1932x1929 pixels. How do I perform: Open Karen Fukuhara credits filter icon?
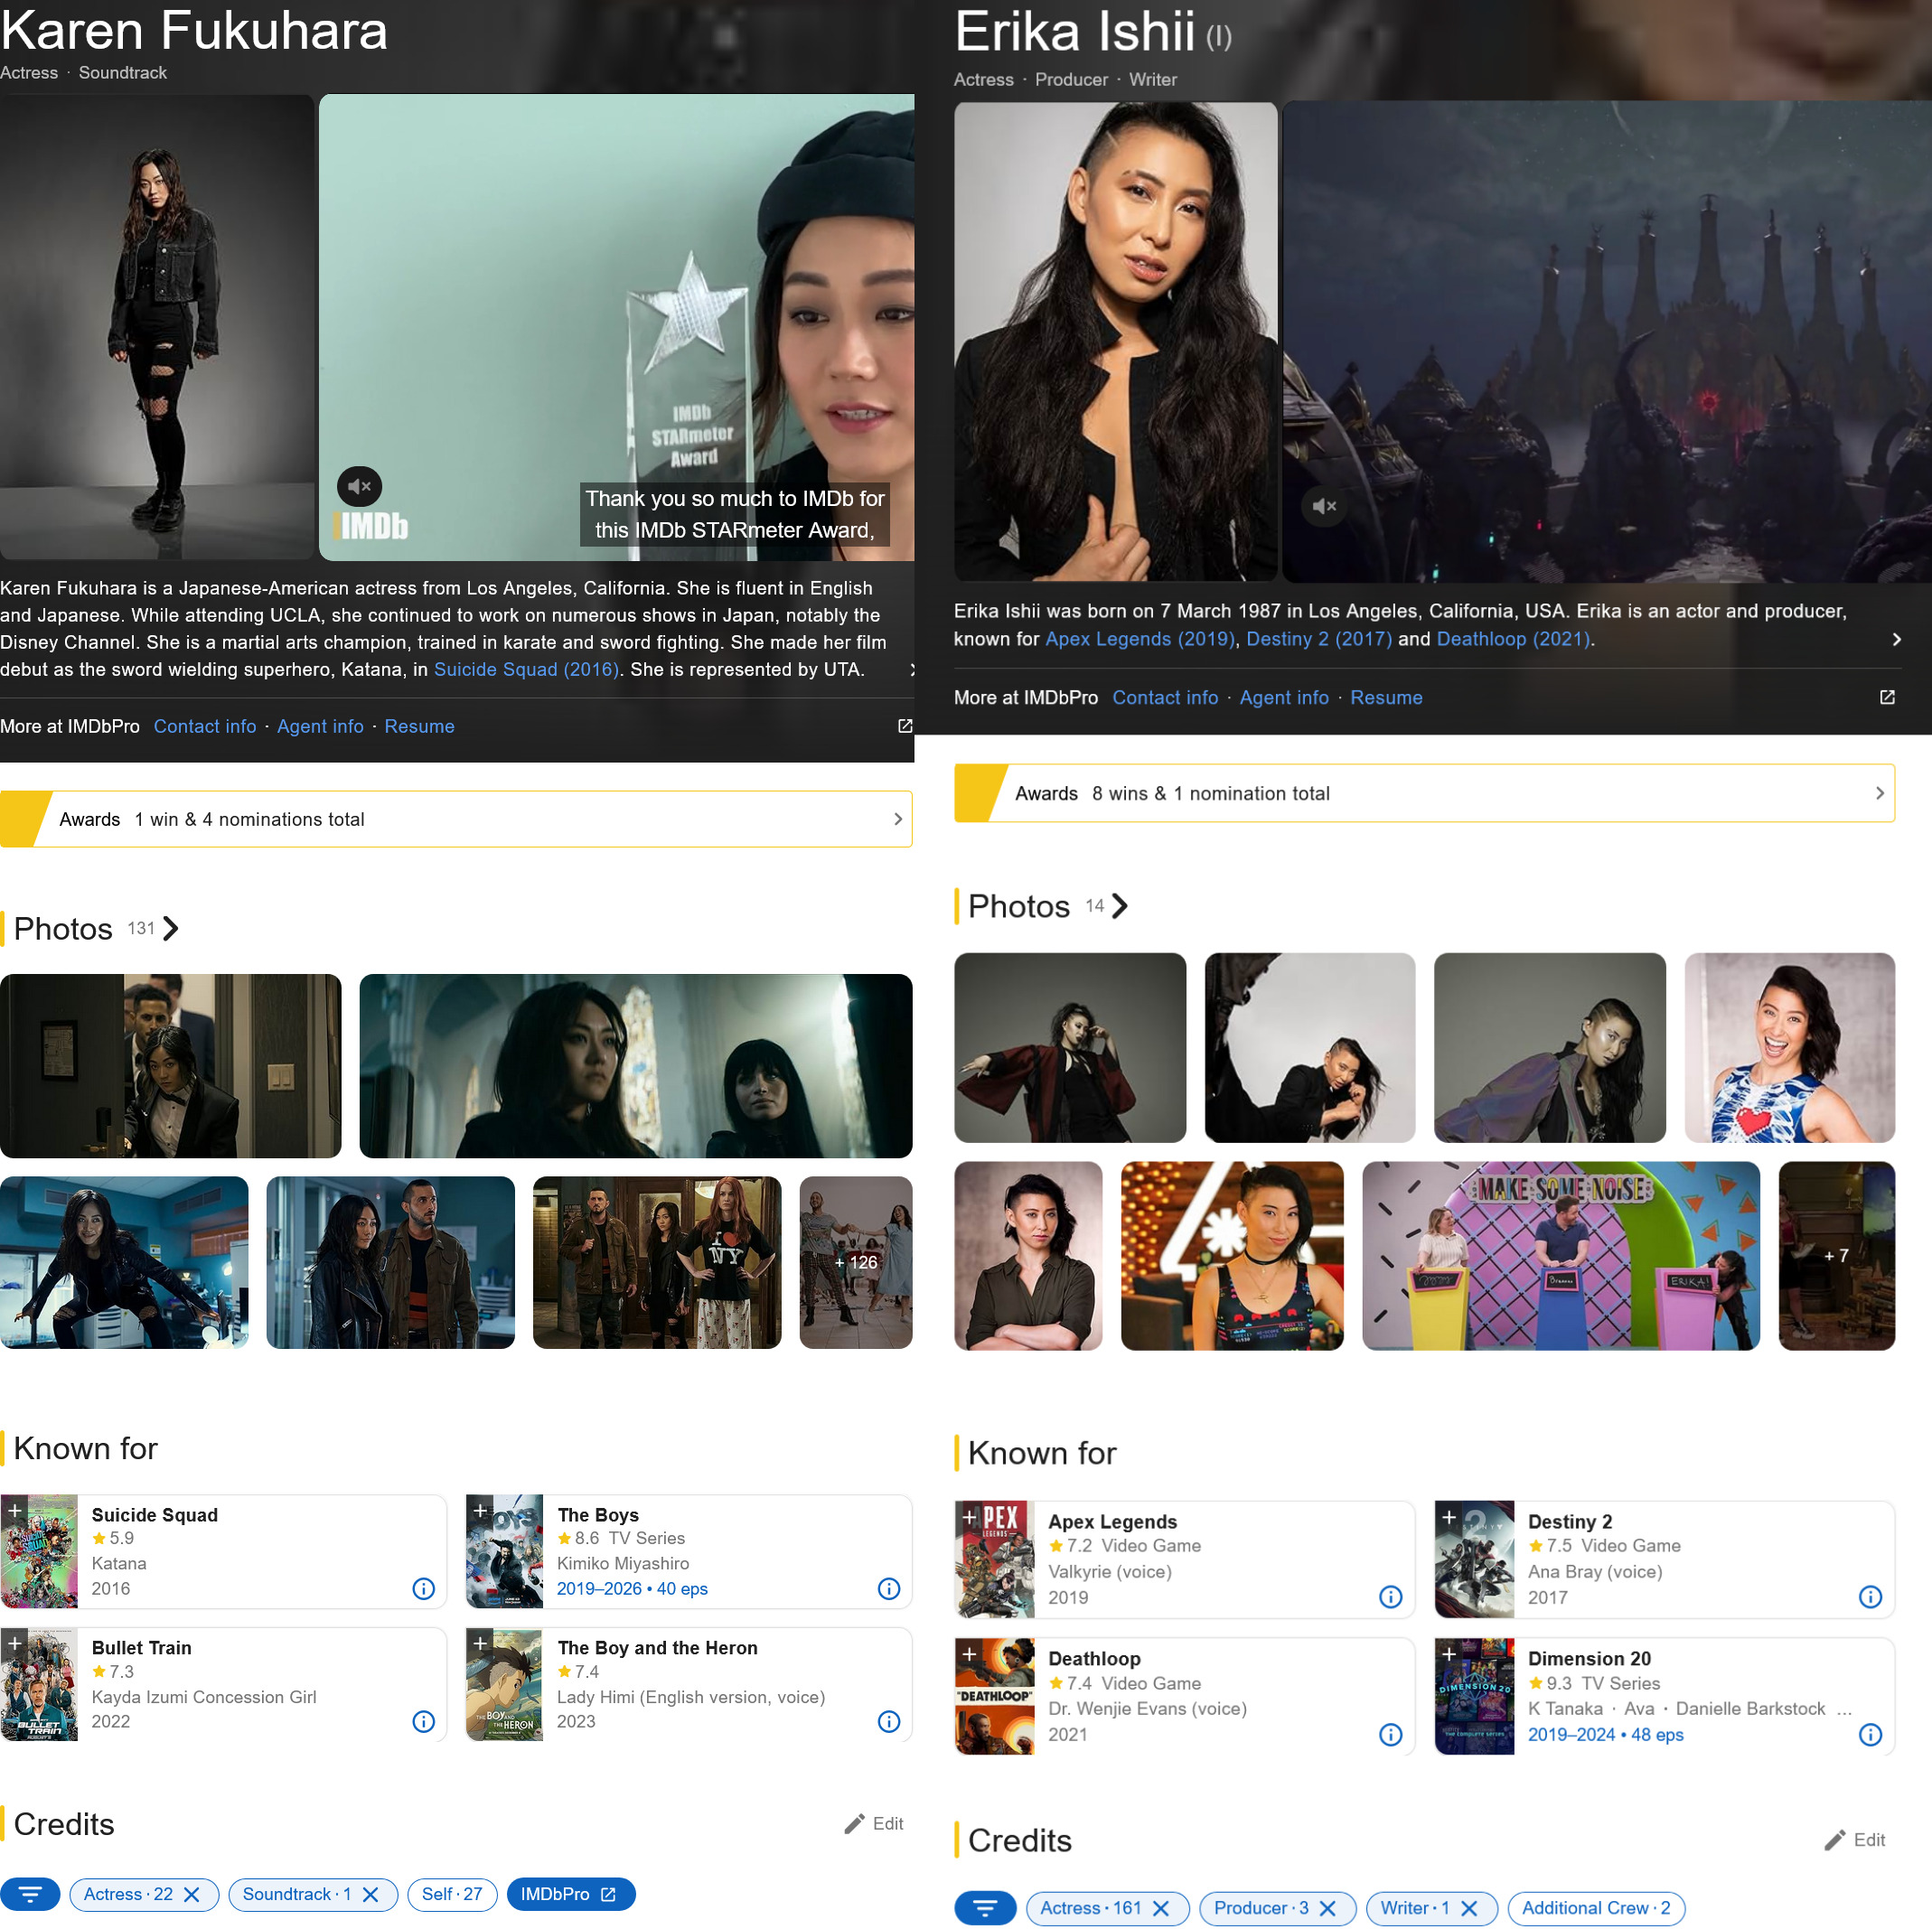tap(30, 1893)
